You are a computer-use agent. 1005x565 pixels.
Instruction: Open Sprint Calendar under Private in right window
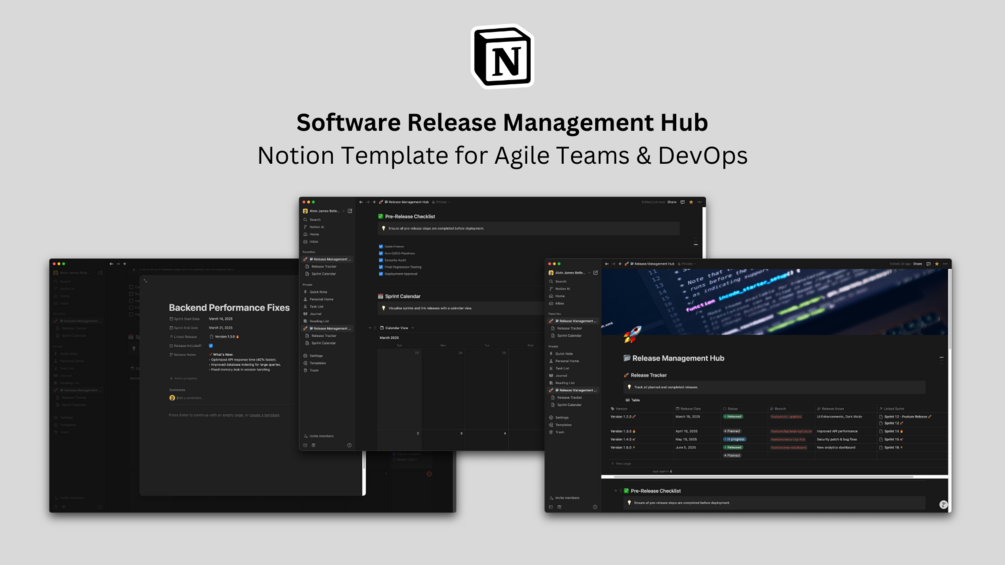[x=567, y=405]
